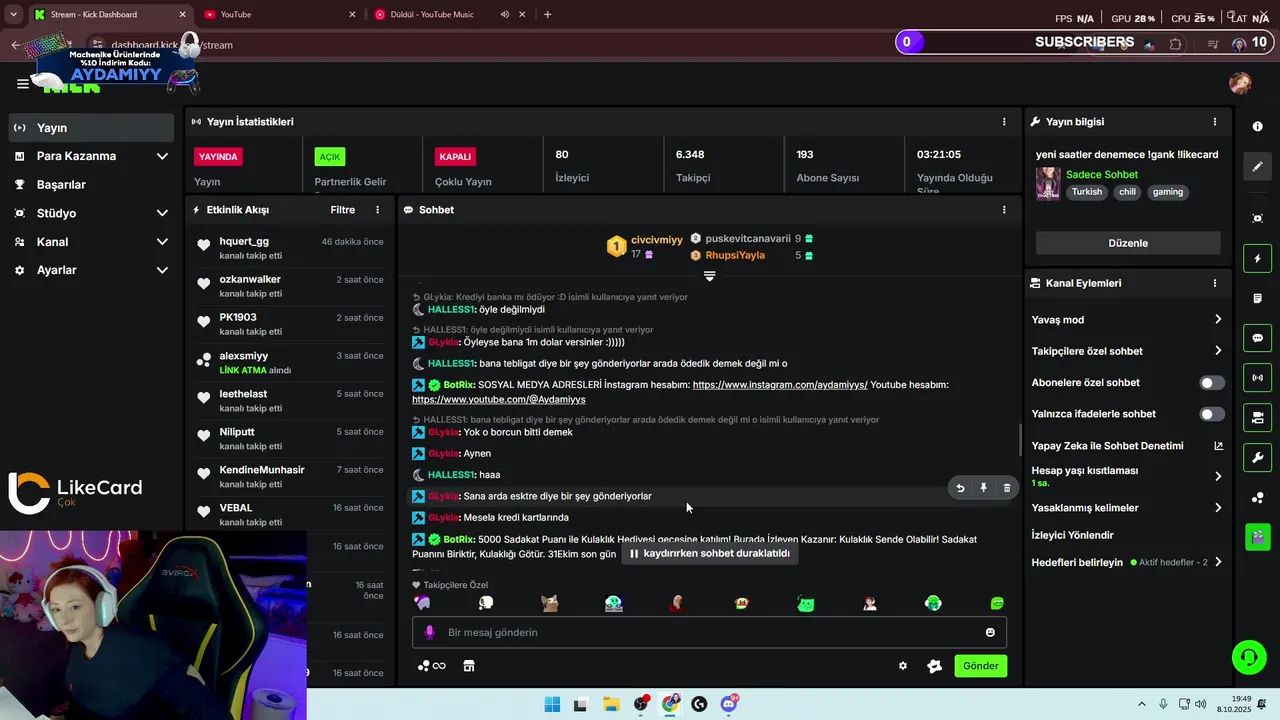Click the three-dots points icon in the right sidebar
This screenshot has height=720, width=1280.
(x=1258, y=498)
